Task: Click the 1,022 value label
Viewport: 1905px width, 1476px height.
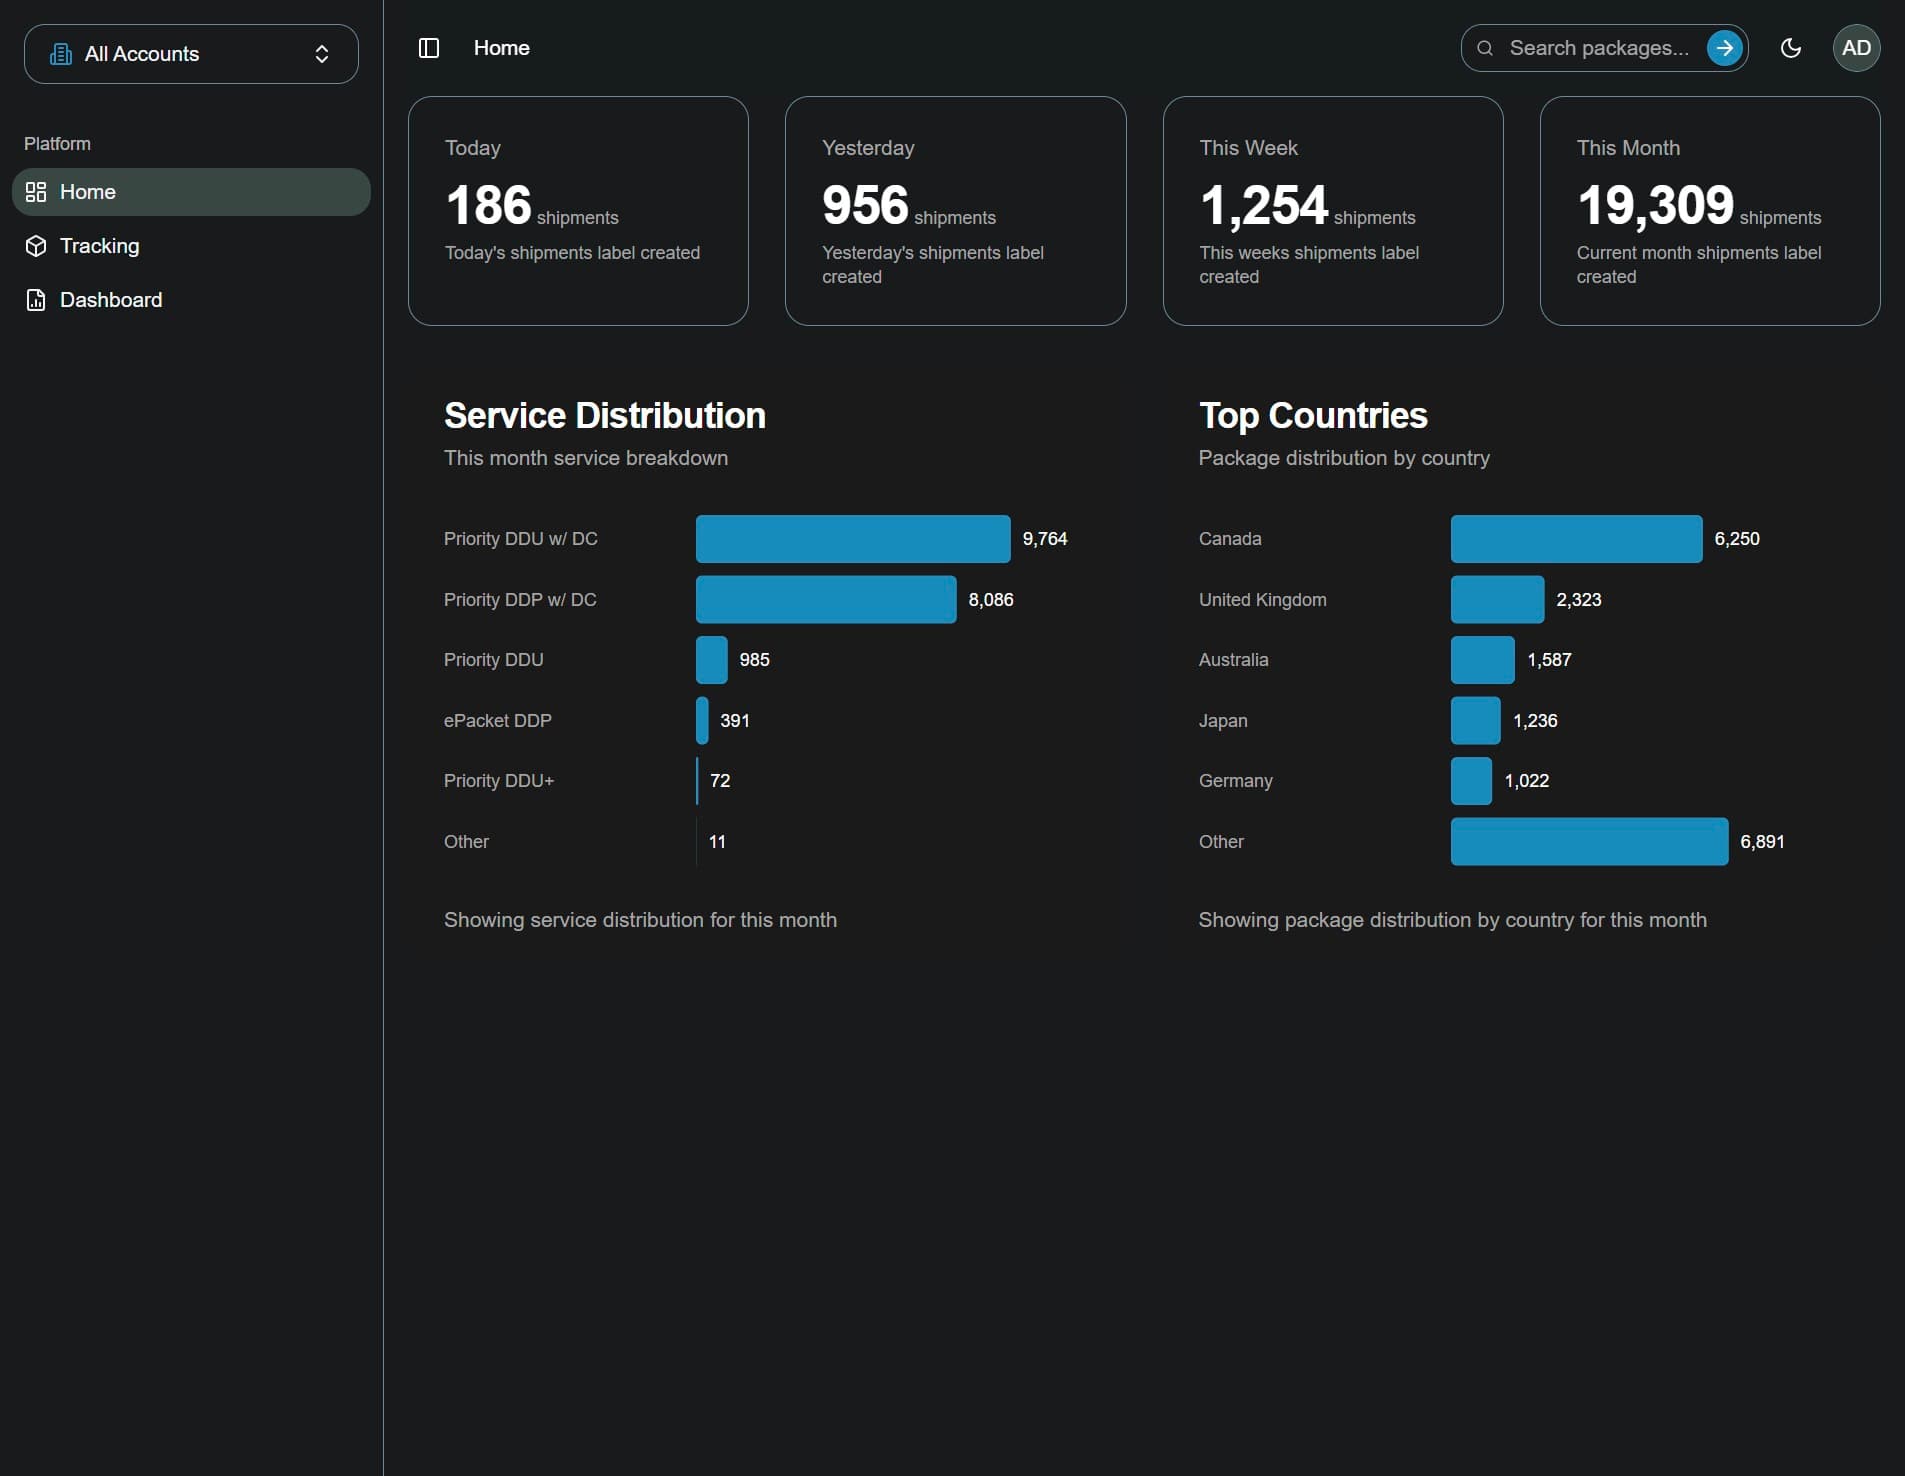Action: pyautogui.click(x=1527, y=781)
